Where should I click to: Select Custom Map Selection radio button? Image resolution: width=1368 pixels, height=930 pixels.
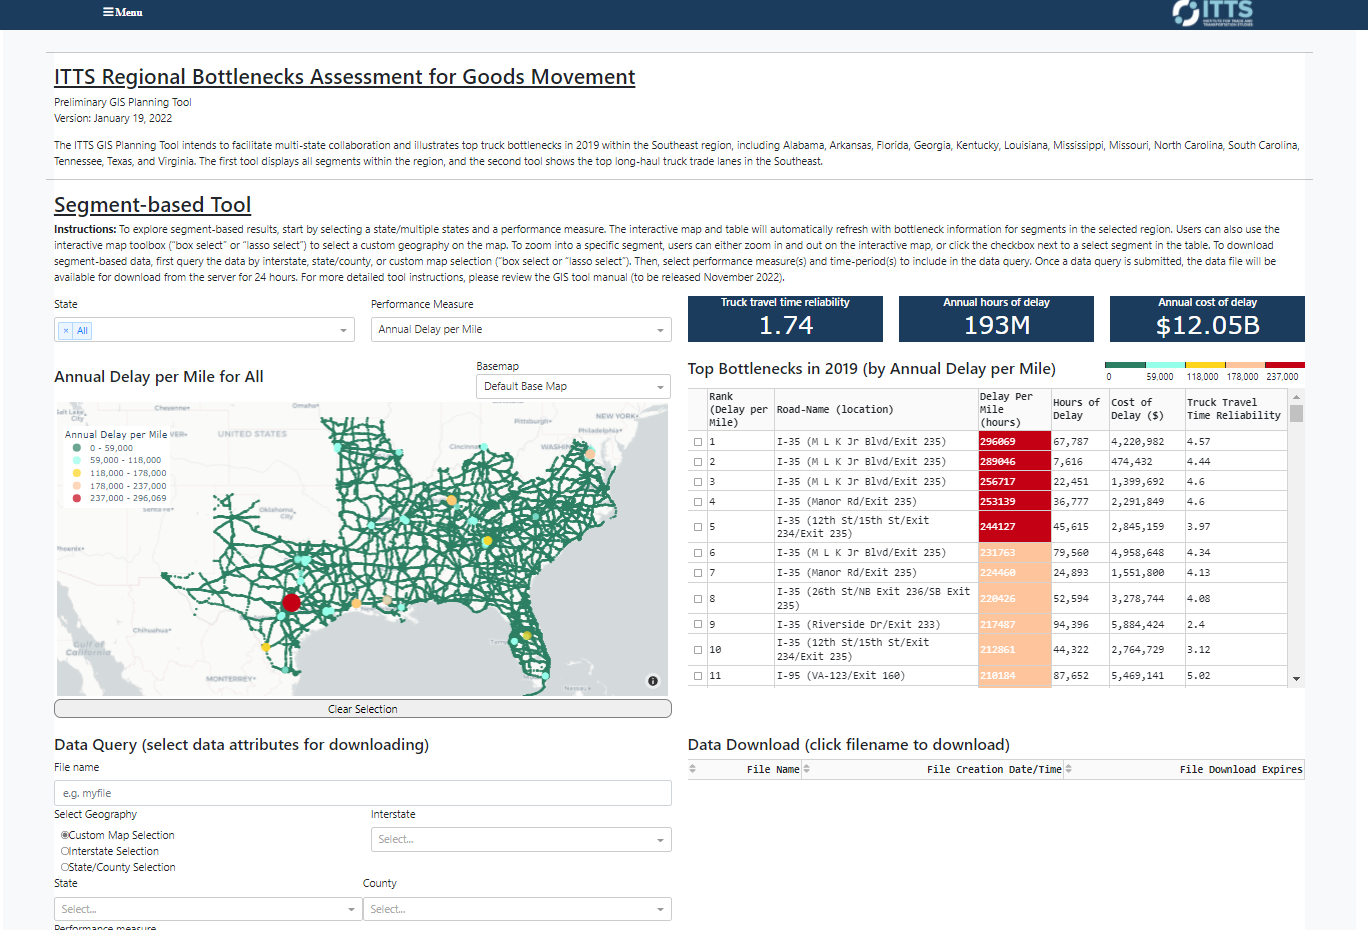tap(65, 835)
